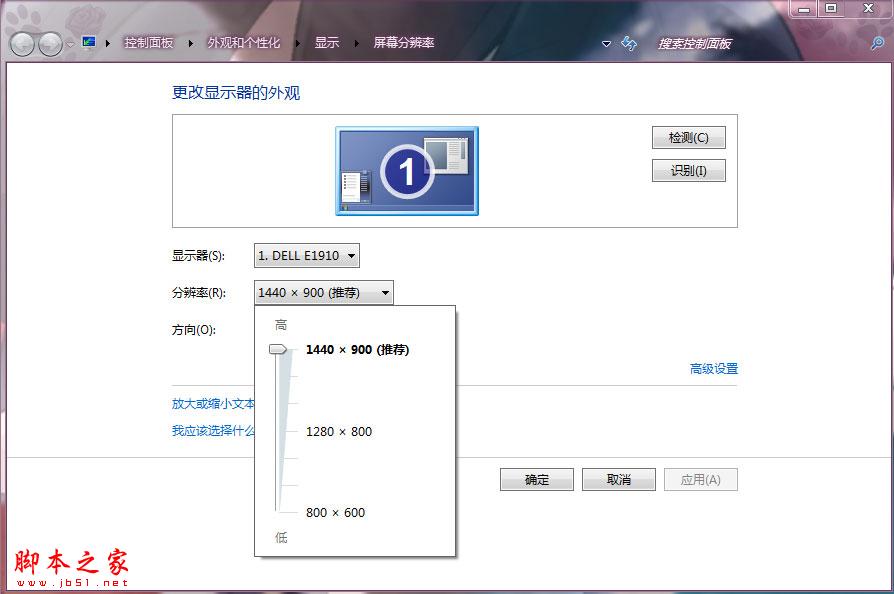Click the 放大或缩小文本 link

pyautogui.click(x=210, y=405)
